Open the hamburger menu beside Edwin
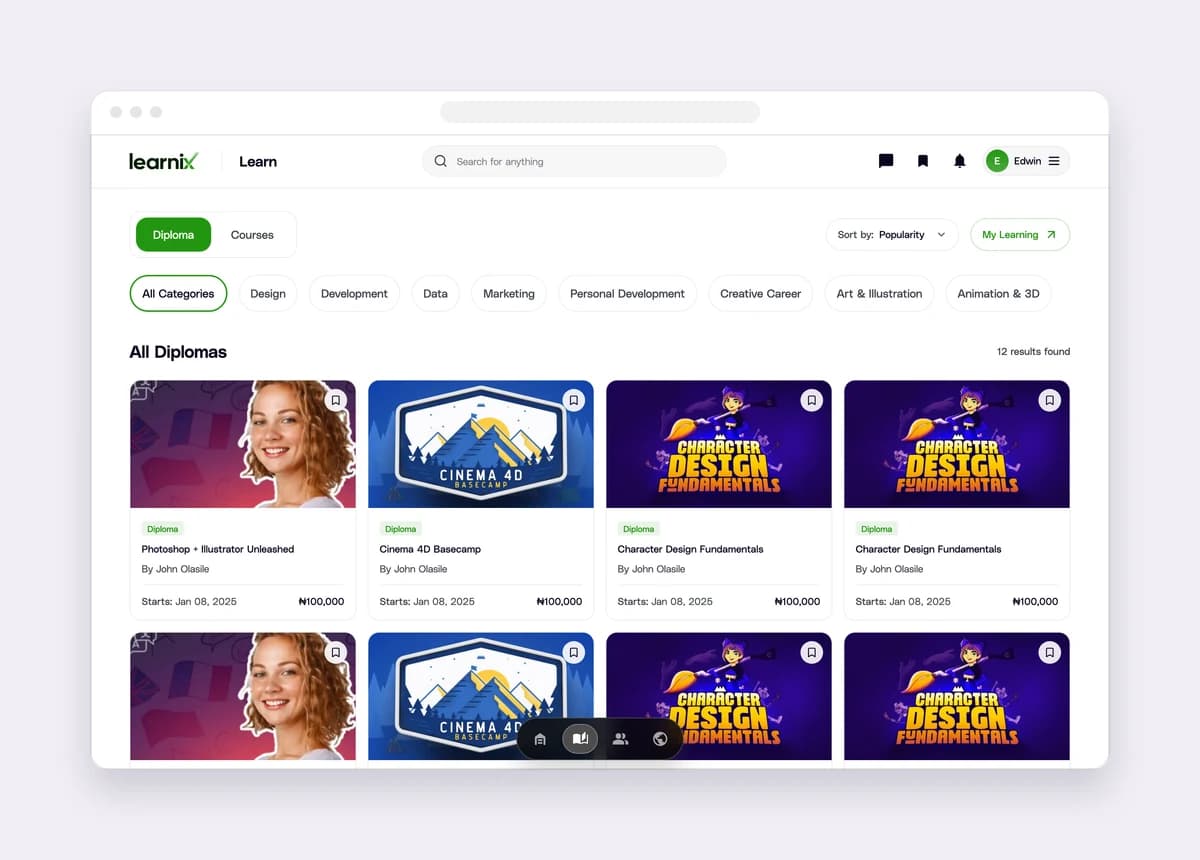 [x=1054, y=161]
